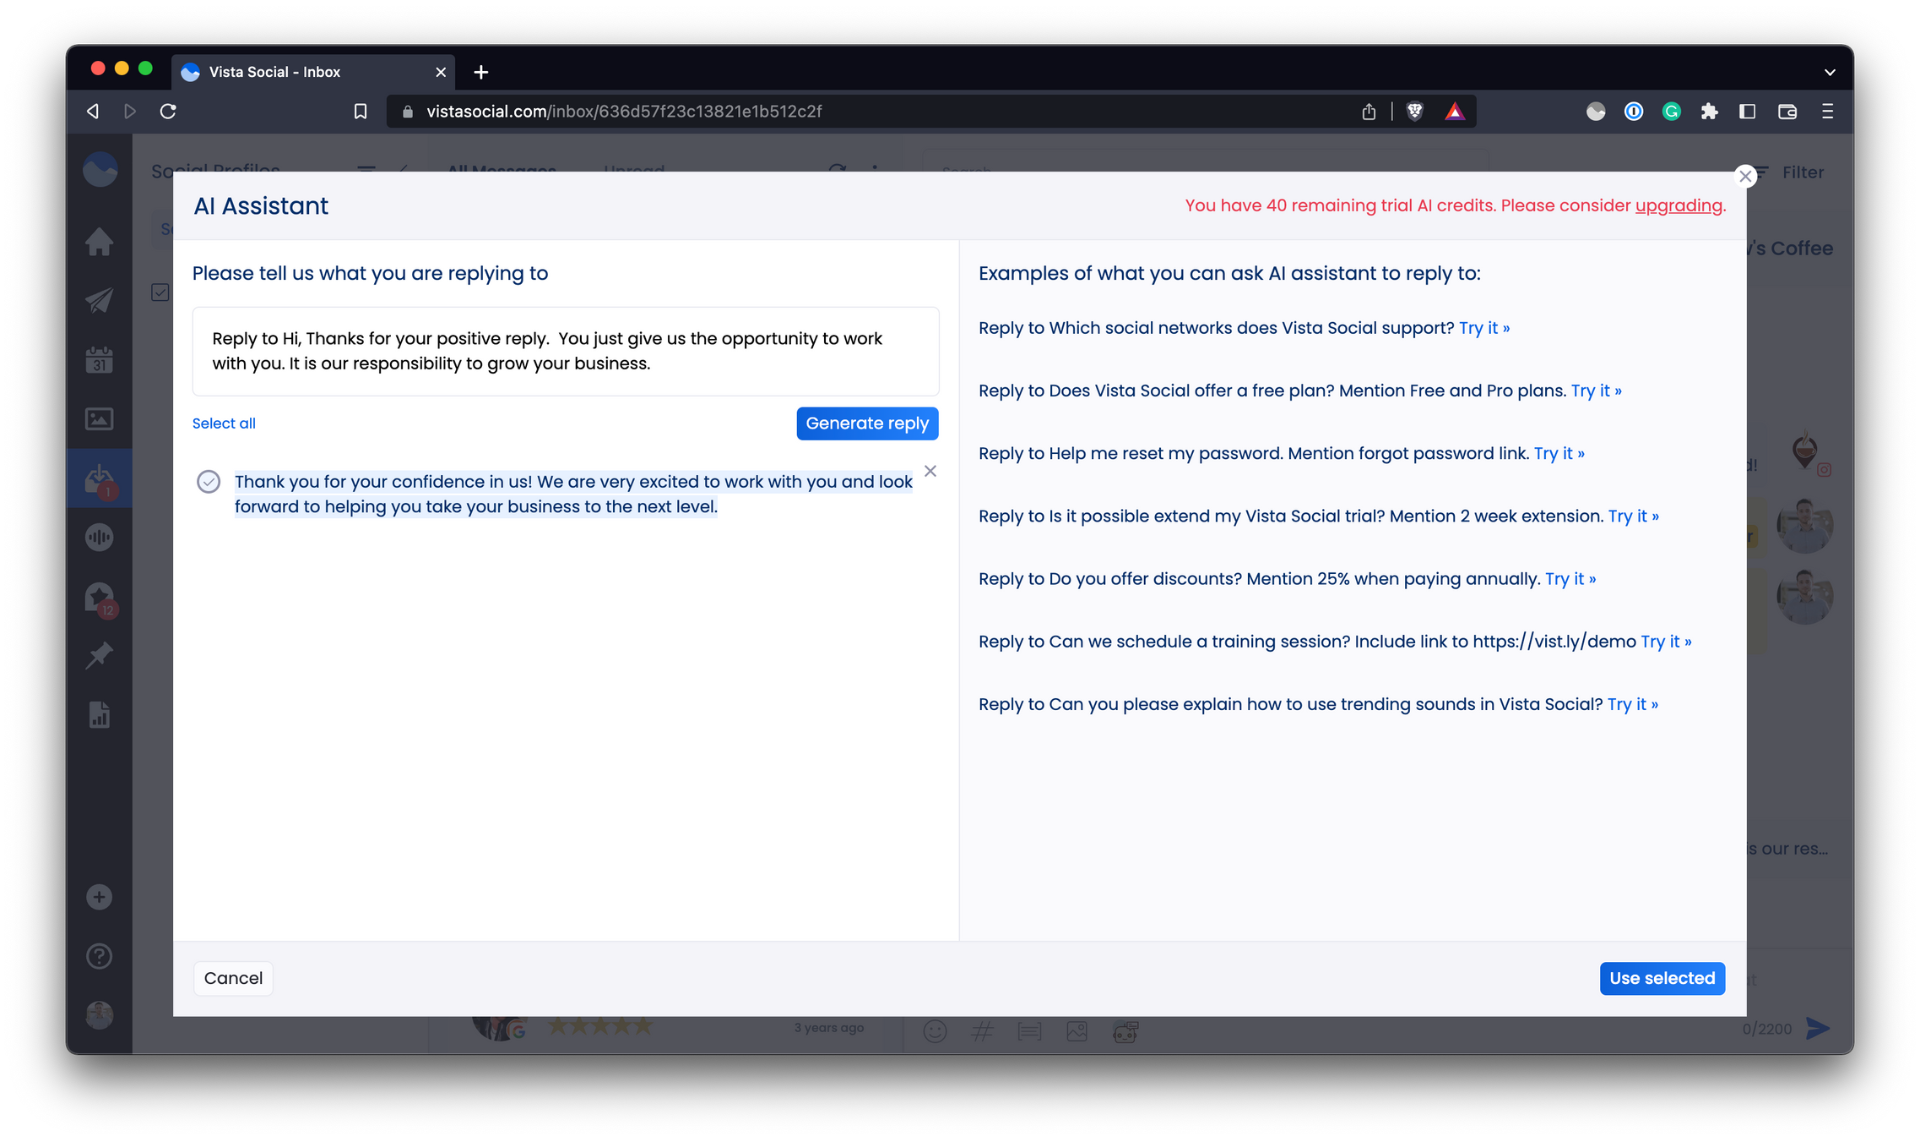Click the plus add icon in sidebar
Image resolution: width=1920 pixels, height=1134 pixels.
coord(99,897)
